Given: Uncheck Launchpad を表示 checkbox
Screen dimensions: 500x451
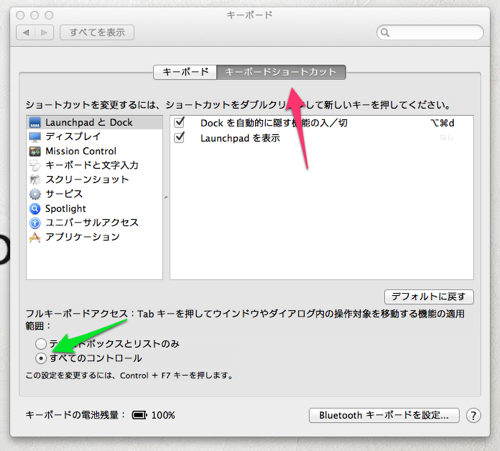Looking at the screenshot, I should 180,137.
